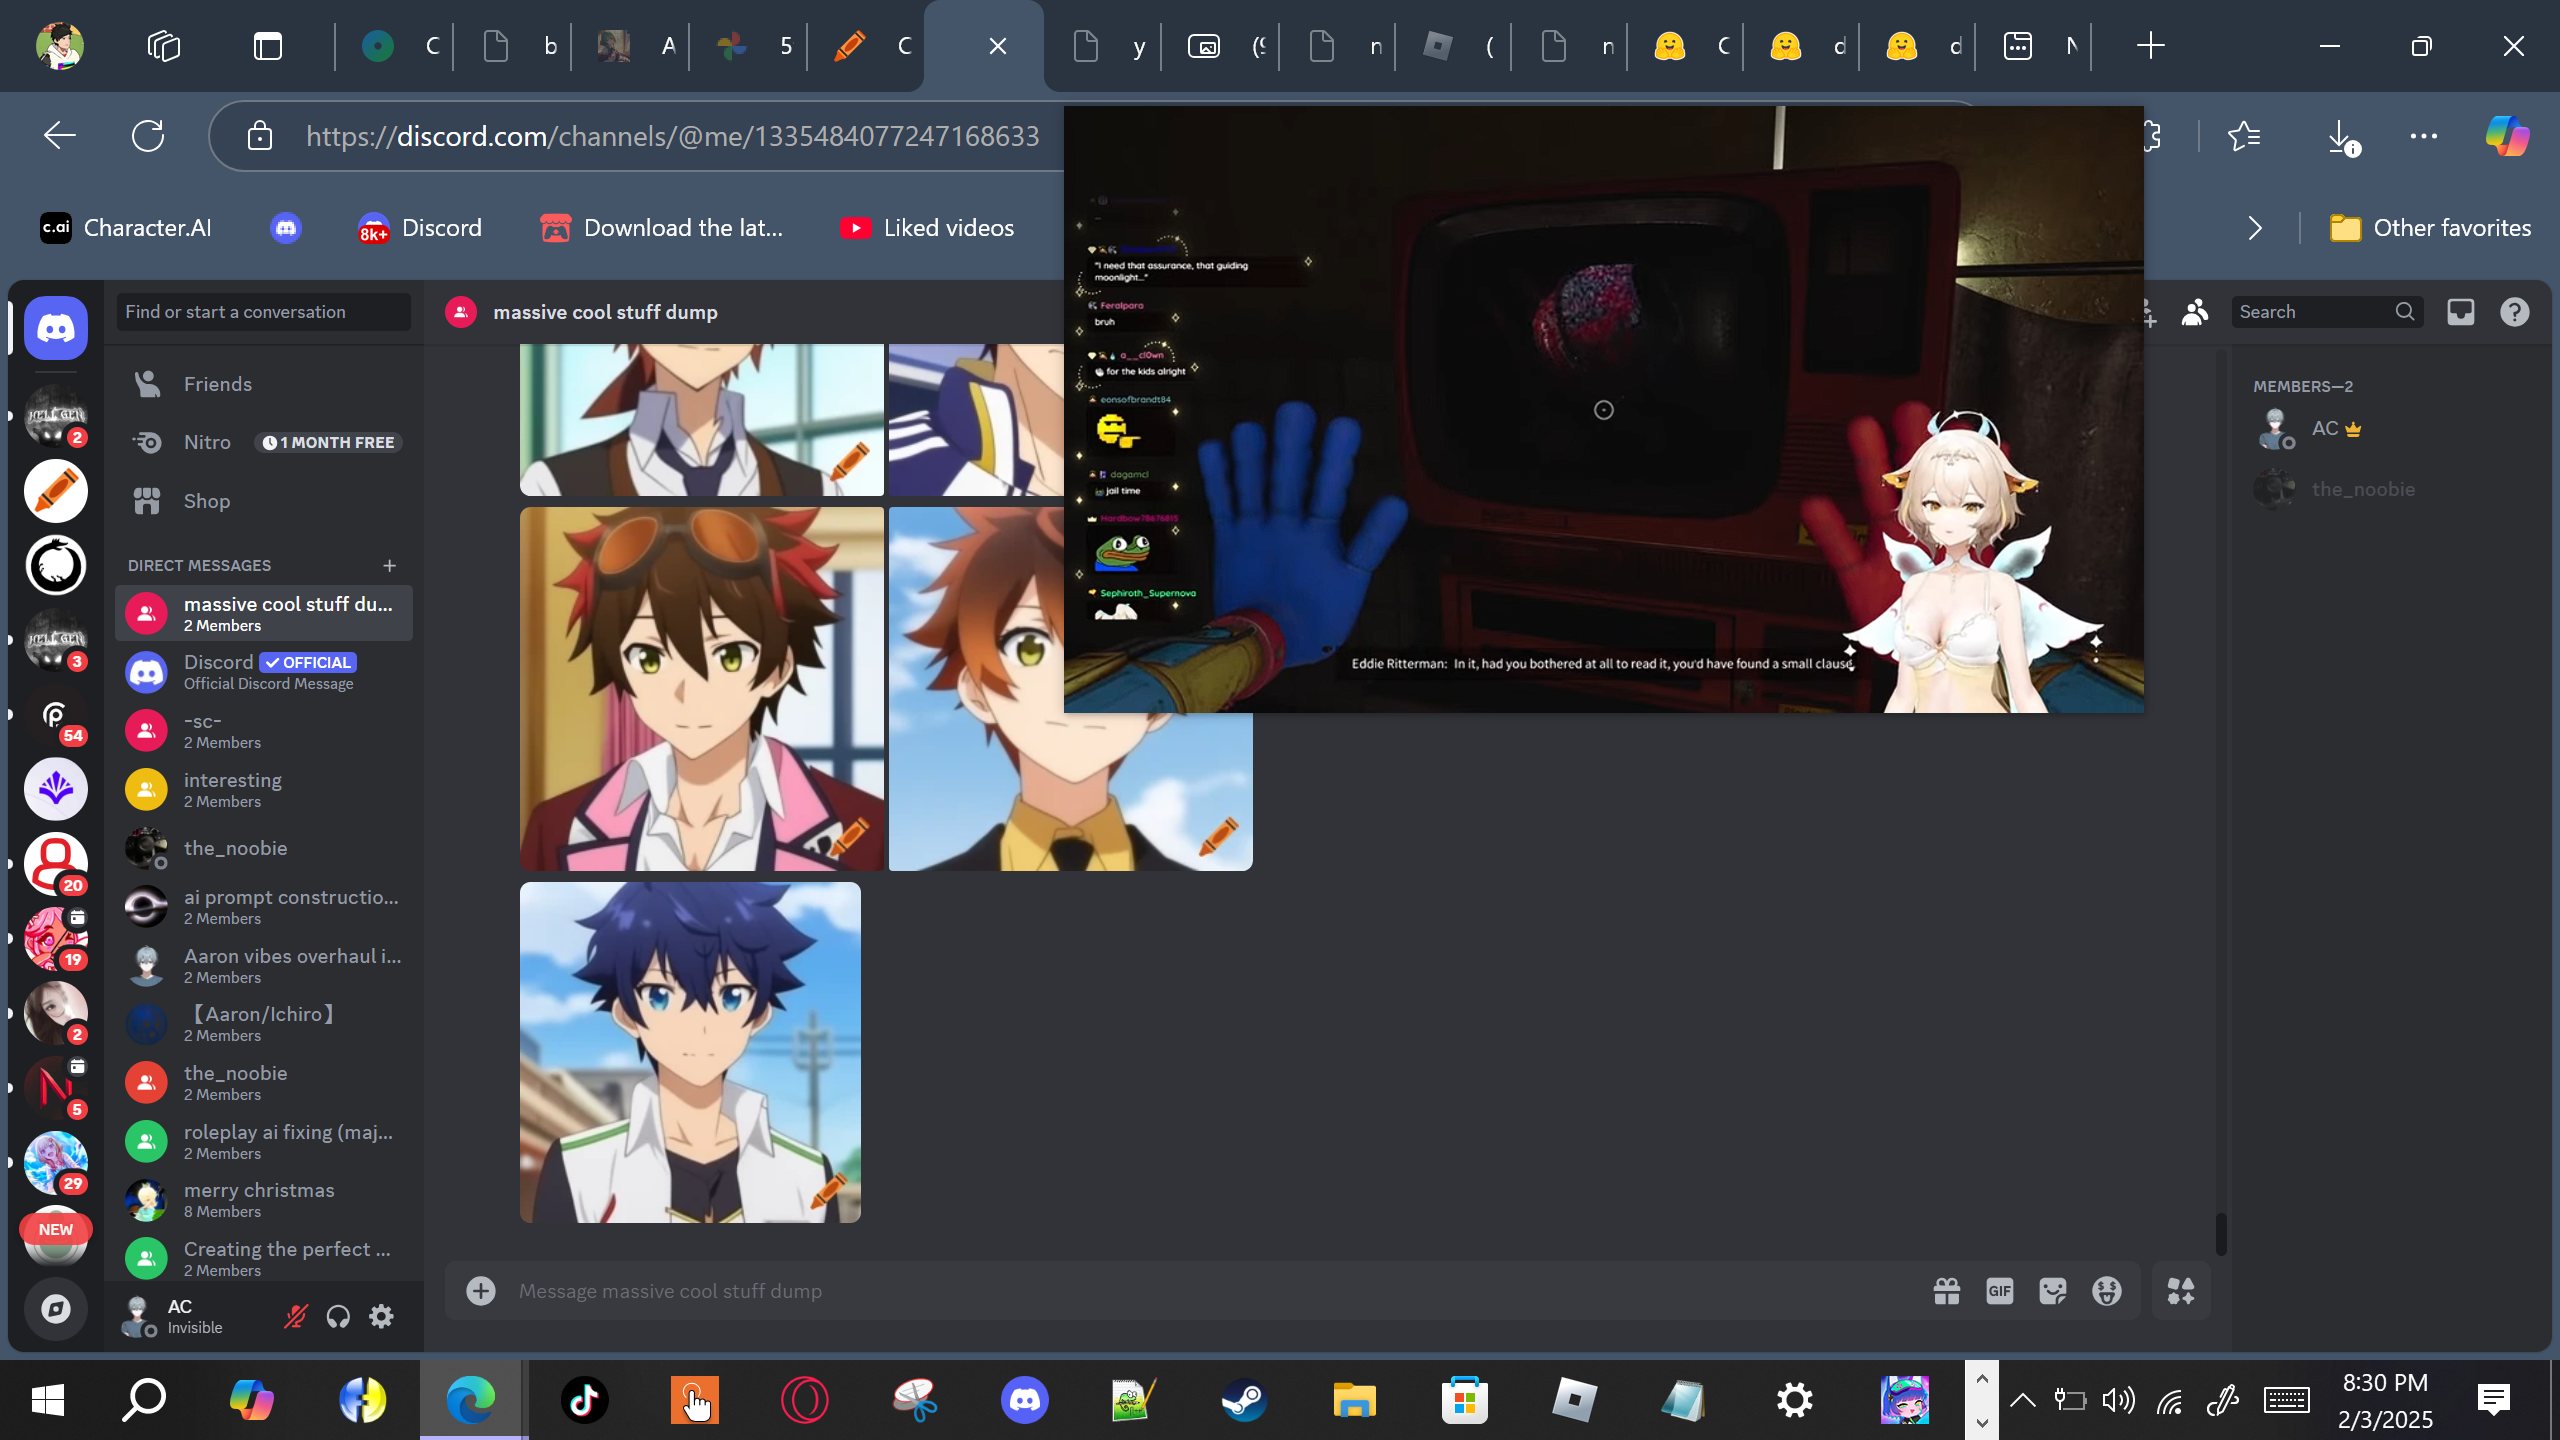Screen dimensions: 2560x1440
Task: Switch to the Roblox browser tab
Action: click(x=1454, y=46)
